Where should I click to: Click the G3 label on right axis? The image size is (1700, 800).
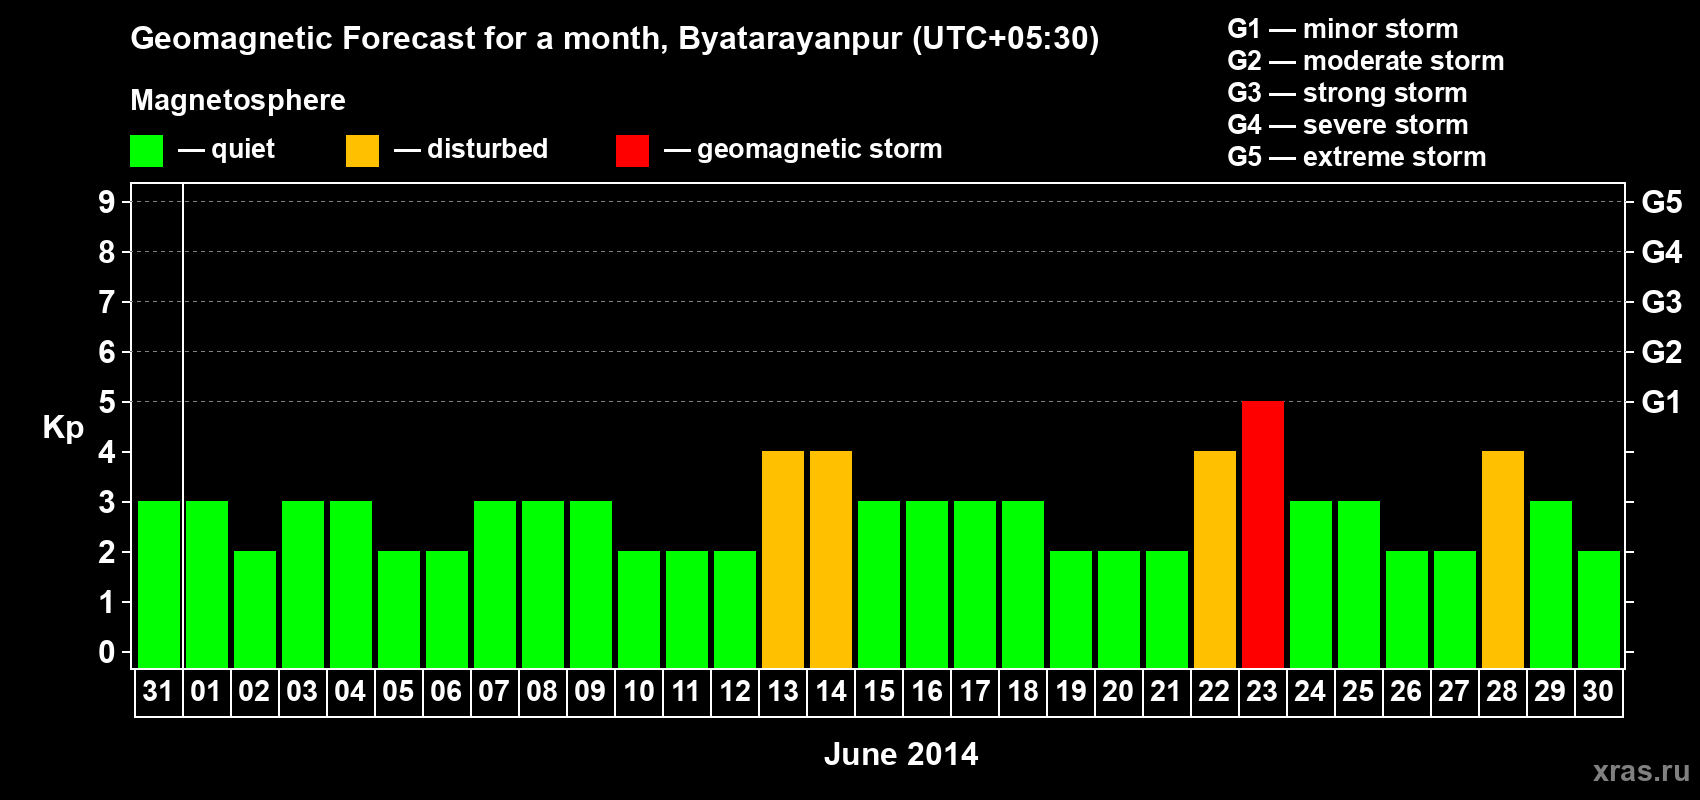point(1662,302)
